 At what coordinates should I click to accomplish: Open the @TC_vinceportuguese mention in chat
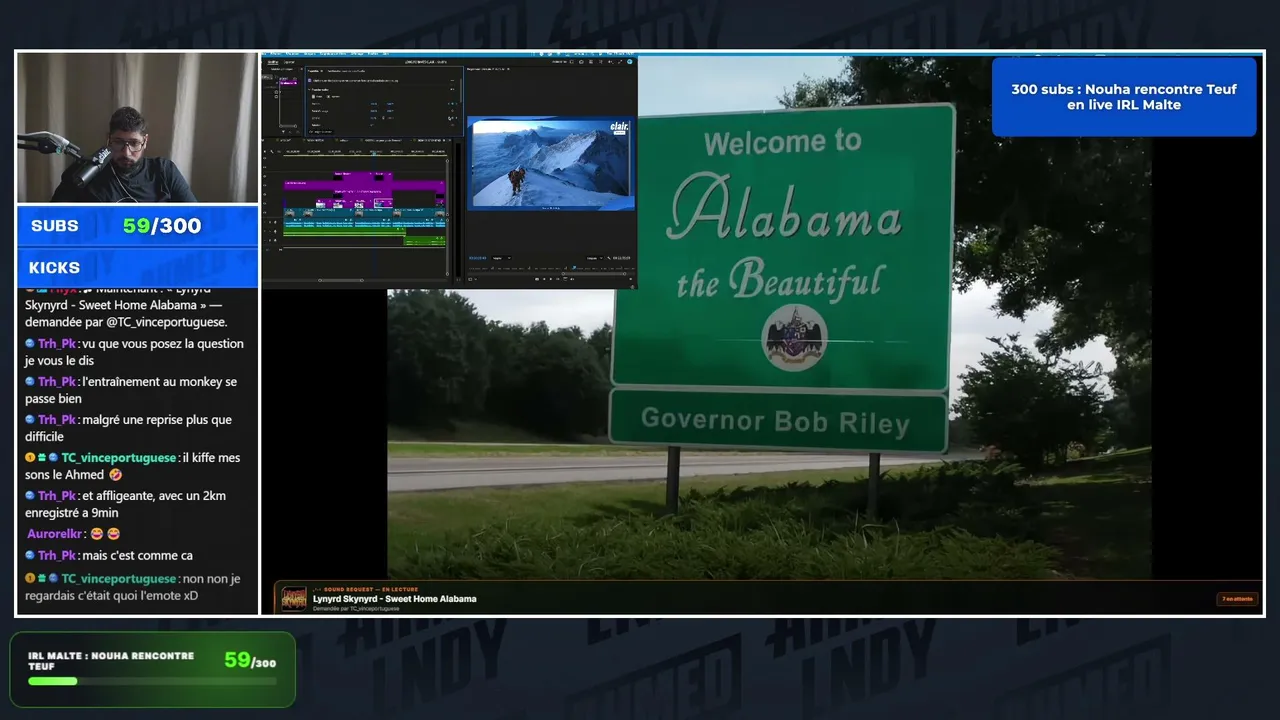[166, 322]
